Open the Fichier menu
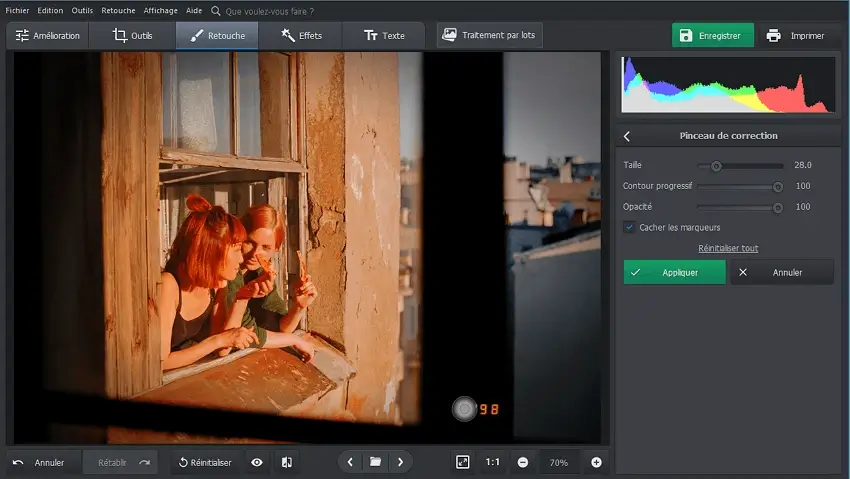Screen dimensions: 850x479 click(17, 10)
